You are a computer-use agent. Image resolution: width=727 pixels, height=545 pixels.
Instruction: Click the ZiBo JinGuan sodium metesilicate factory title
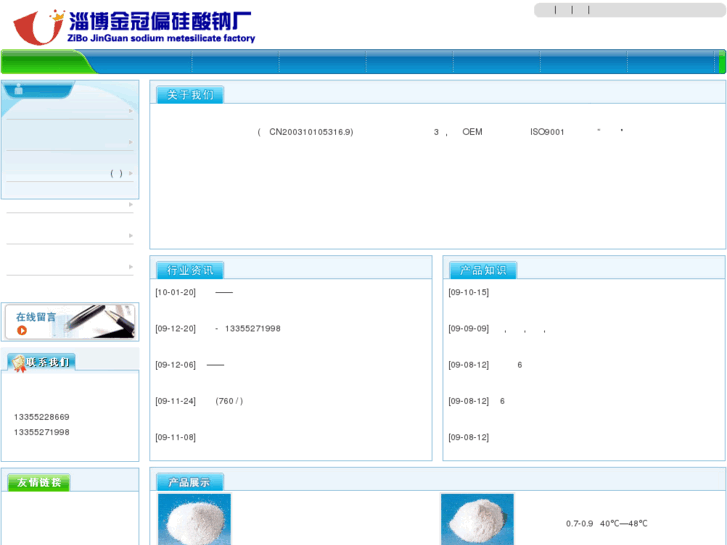[161, 38]
